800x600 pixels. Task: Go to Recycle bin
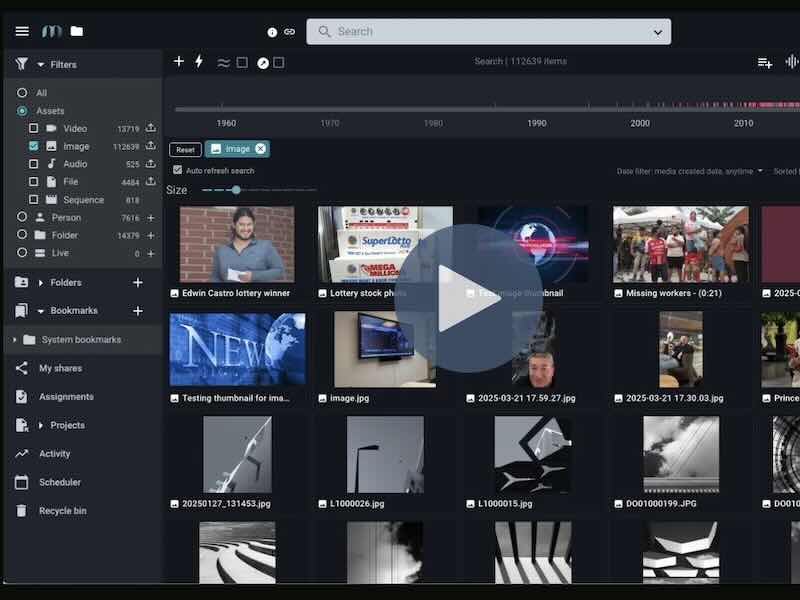[62, 511]
